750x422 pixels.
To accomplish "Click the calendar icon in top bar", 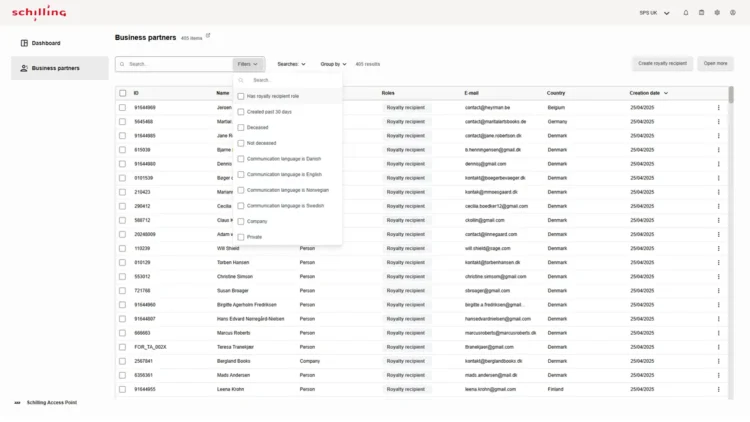I will [x=701, y=13].
